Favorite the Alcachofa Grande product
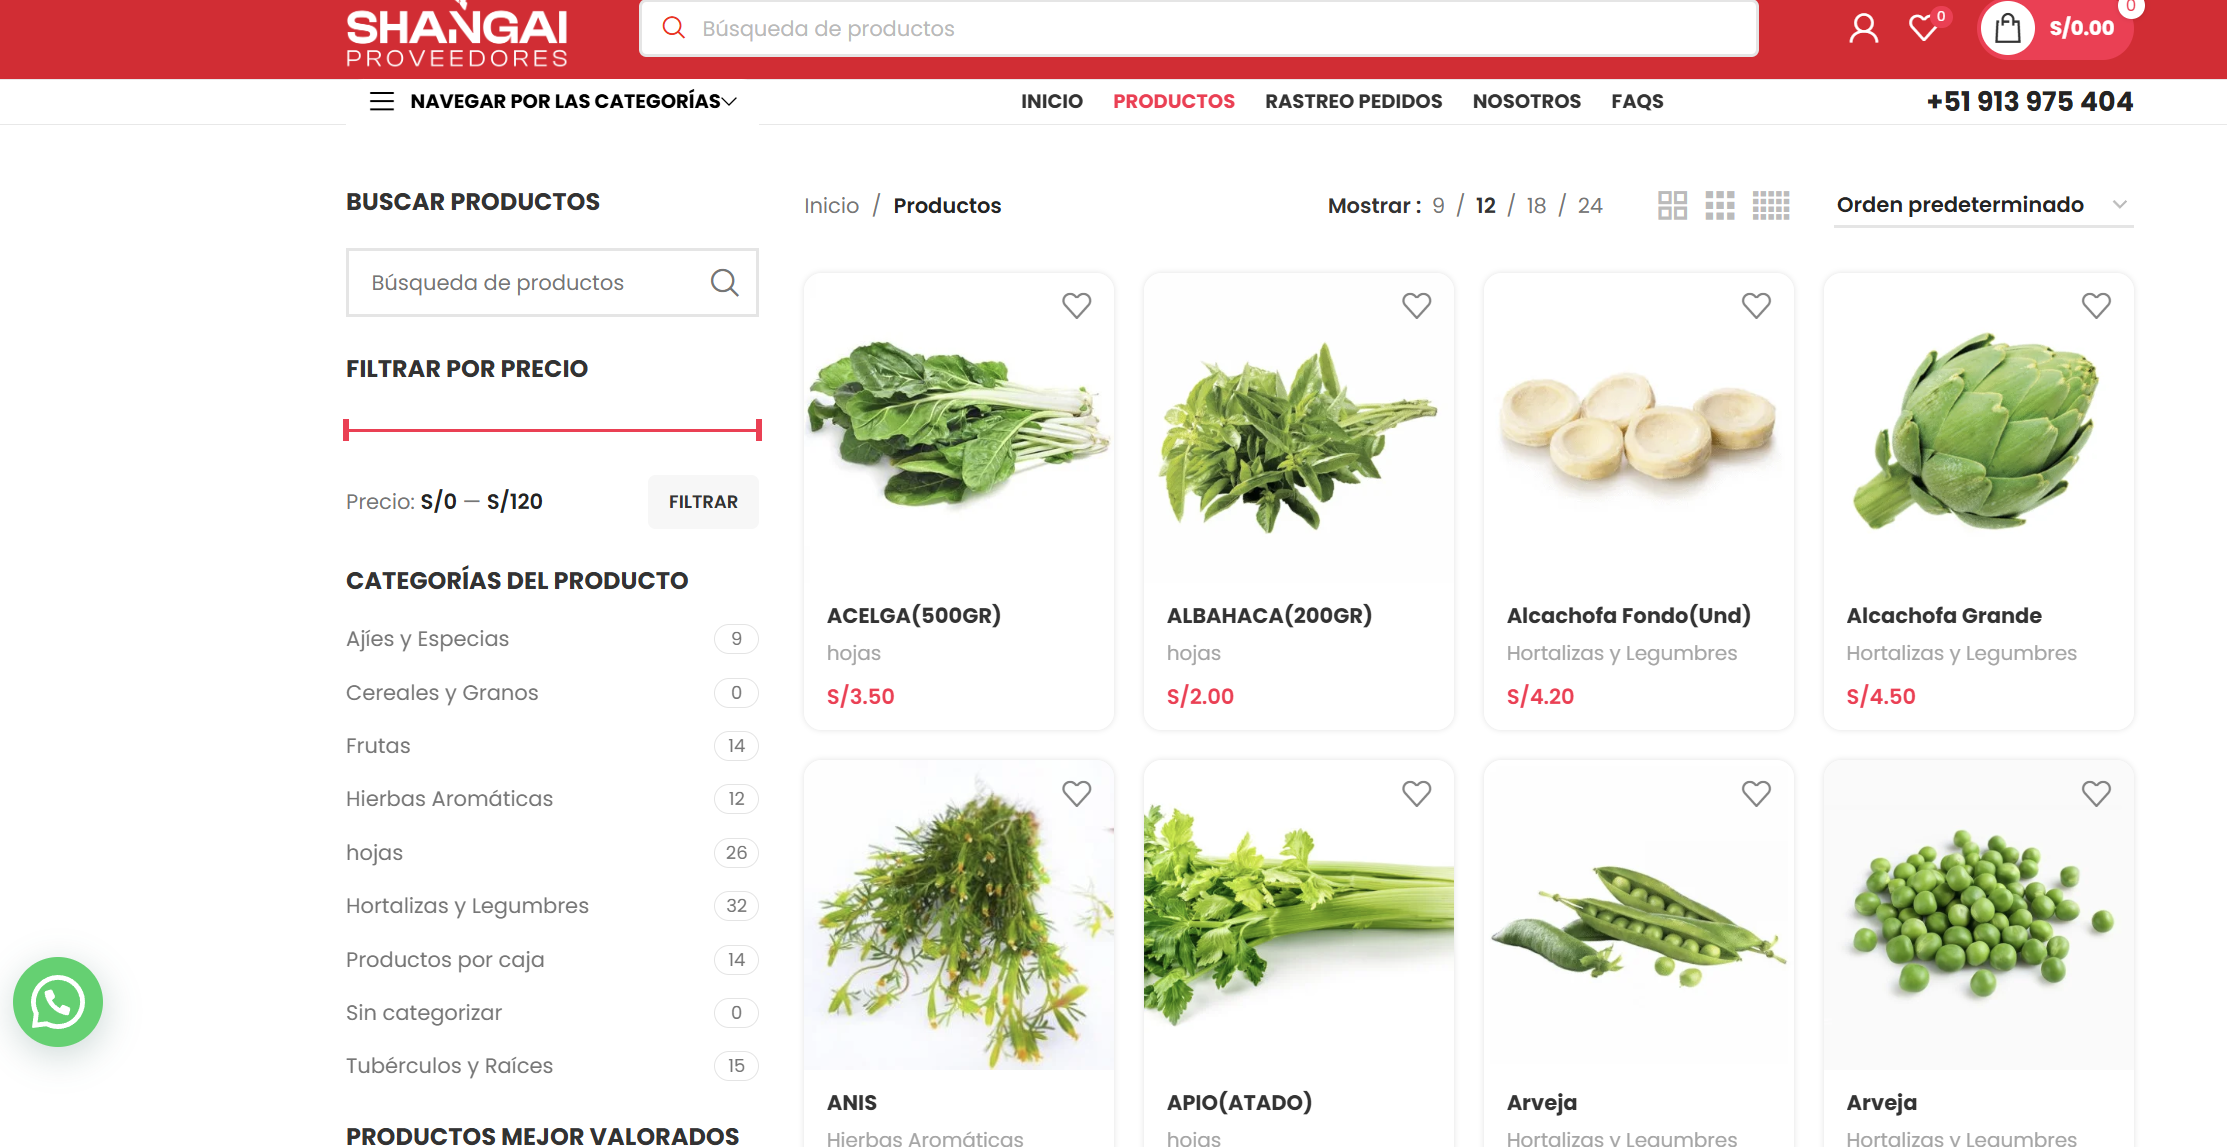The image size is (2227, 1147). pos(2096,305)
